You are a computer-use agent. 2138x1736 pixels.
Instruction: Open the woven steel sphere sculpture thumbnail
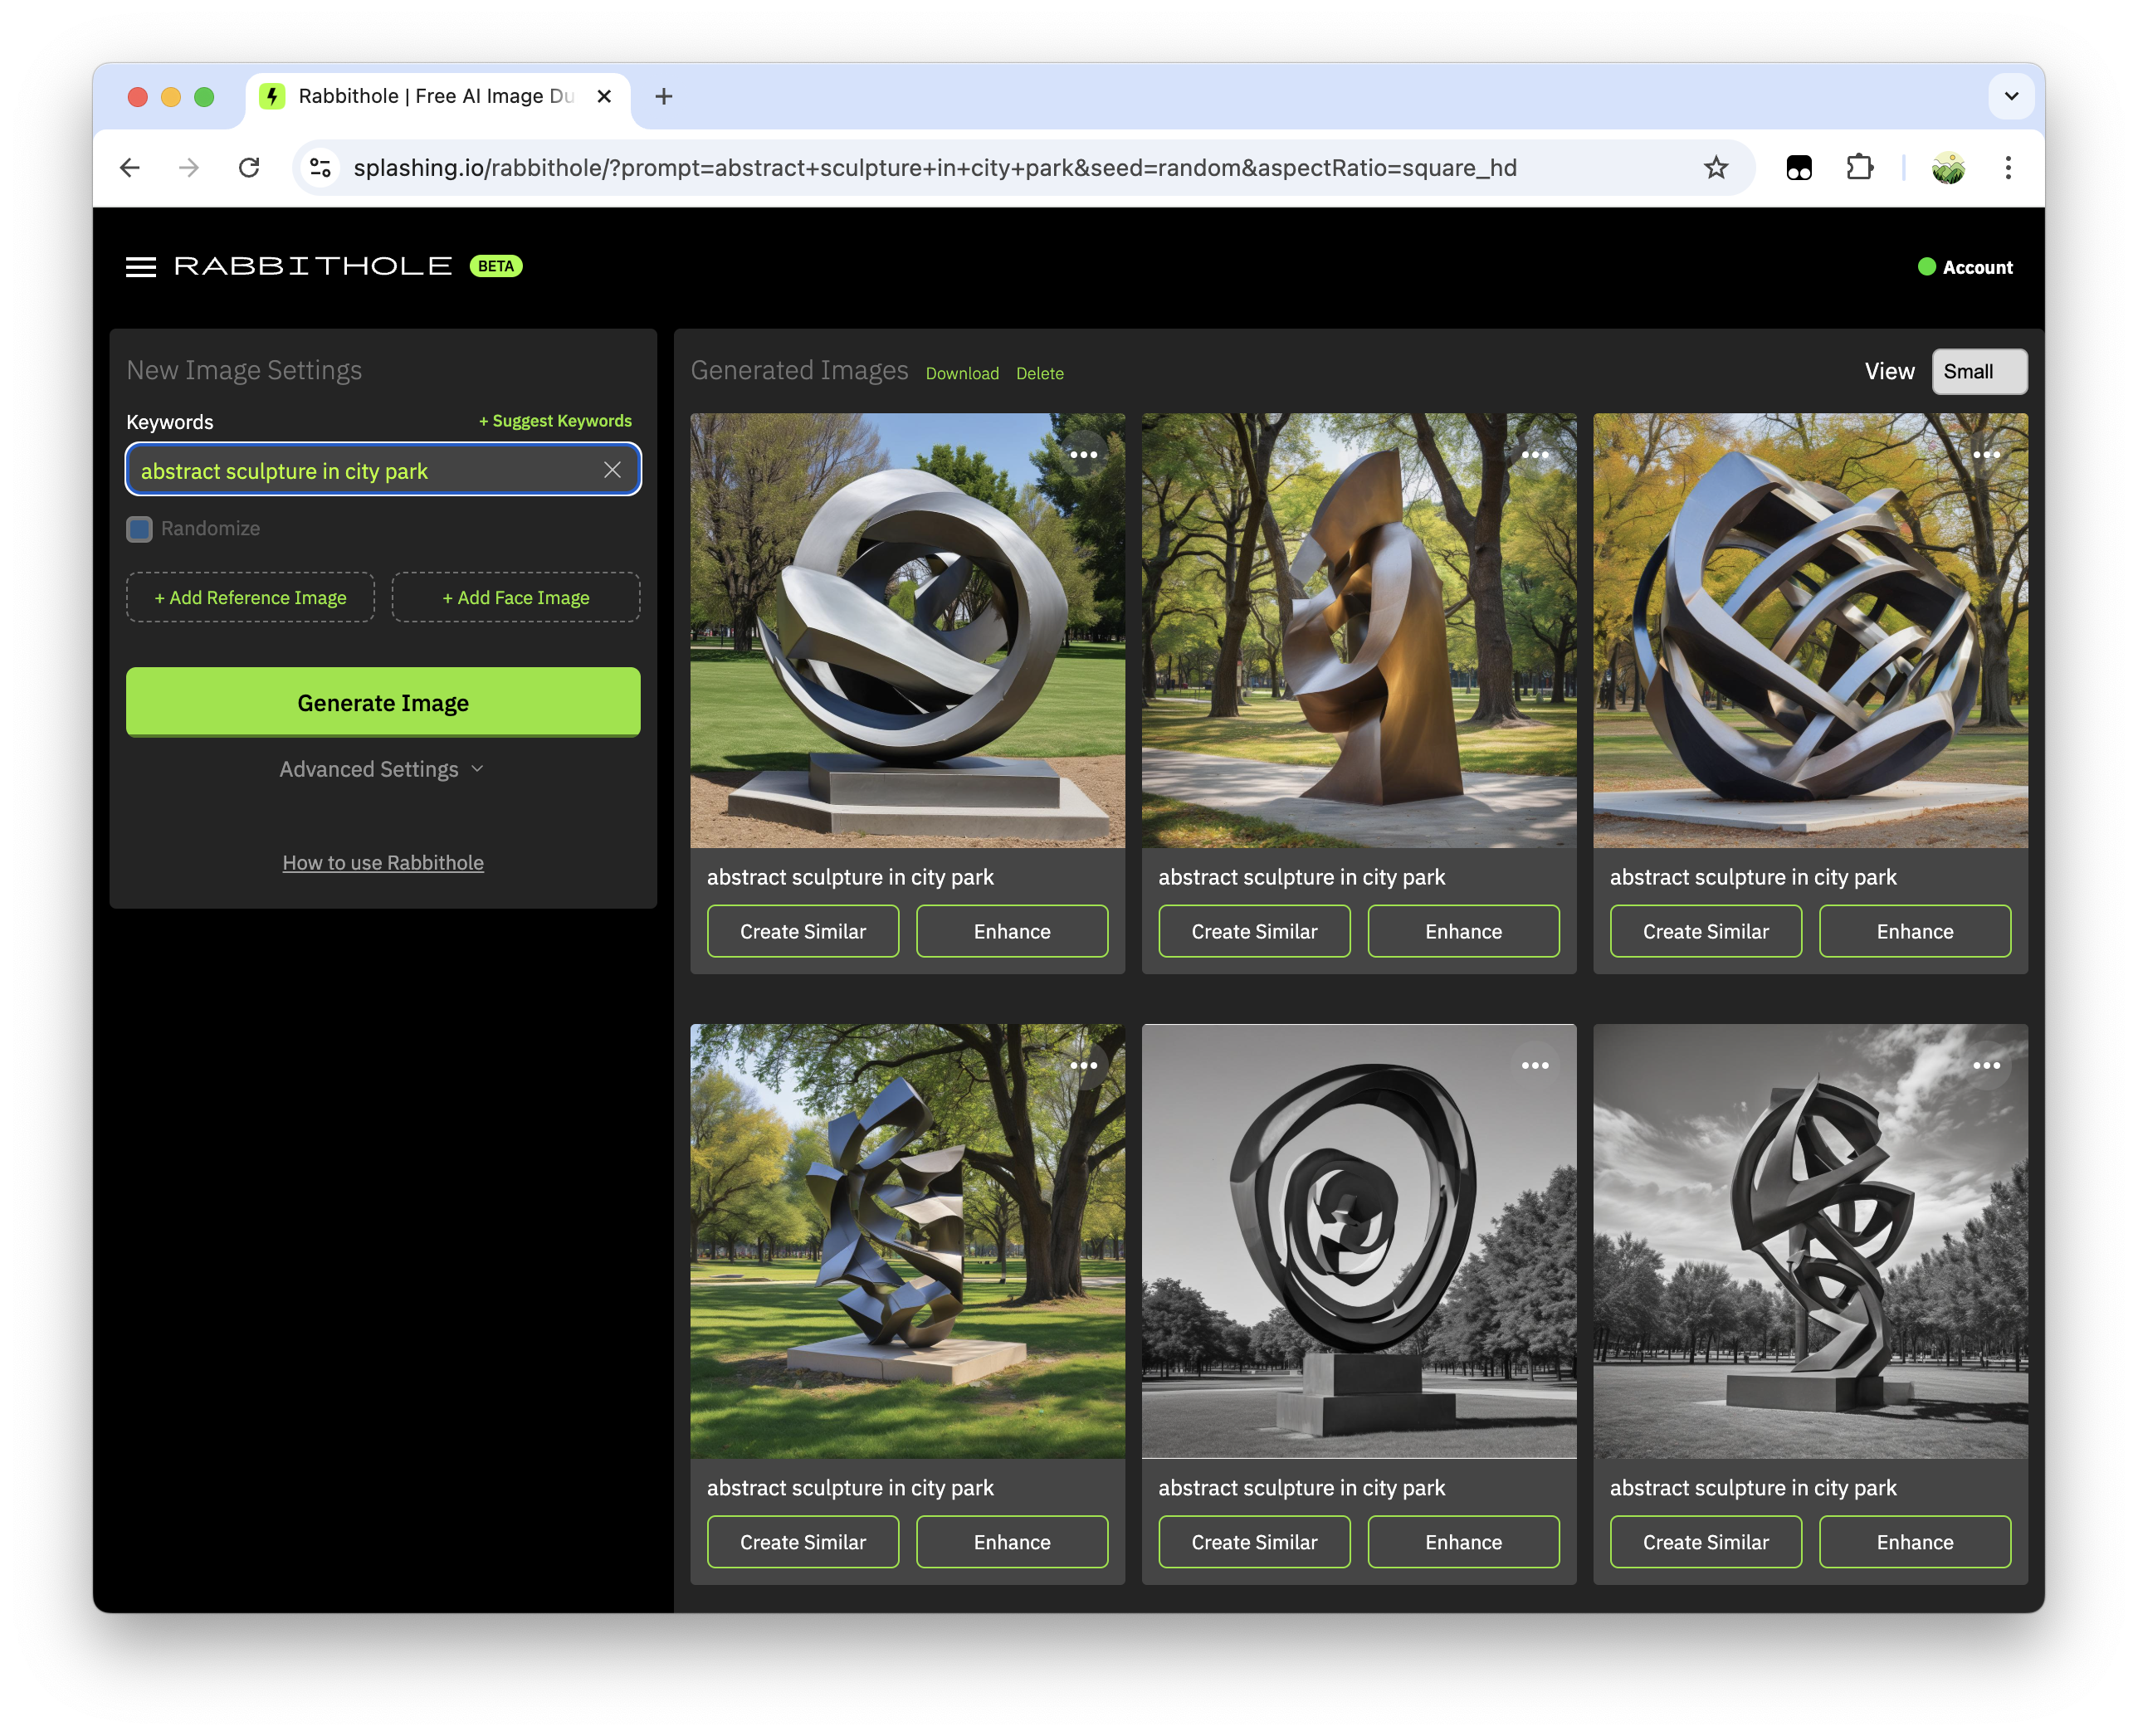(1810, 630)
